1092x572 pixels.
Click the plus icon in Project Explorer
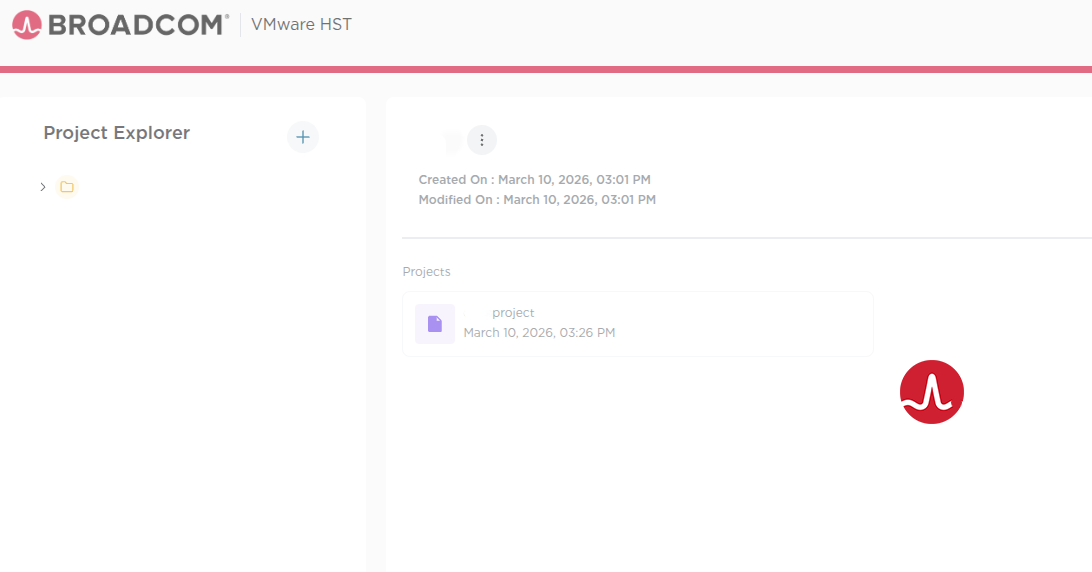(x=303, y=137)
